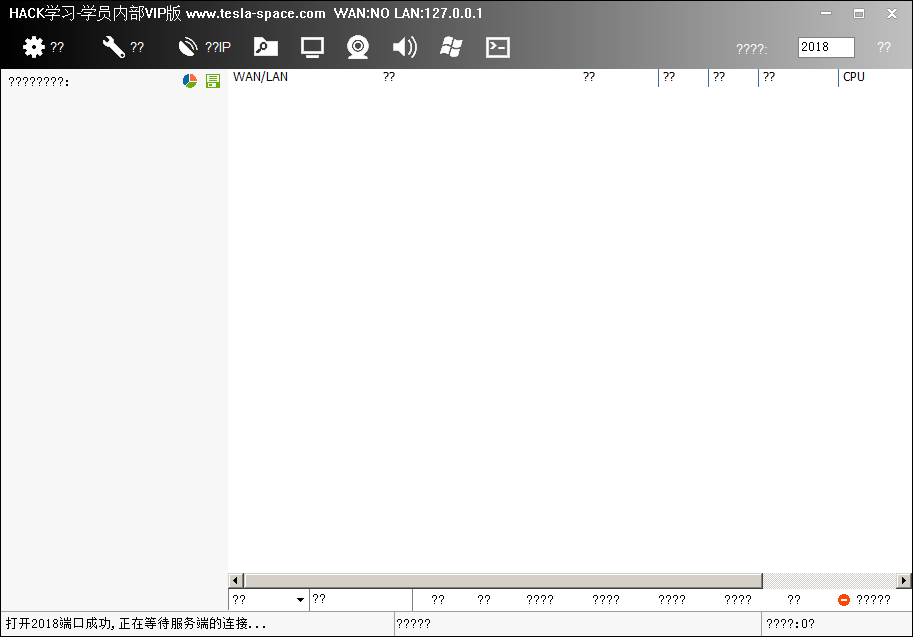
Task: Click the horizontal scrollbar left arrow
Action: click(x=236, y=580)
